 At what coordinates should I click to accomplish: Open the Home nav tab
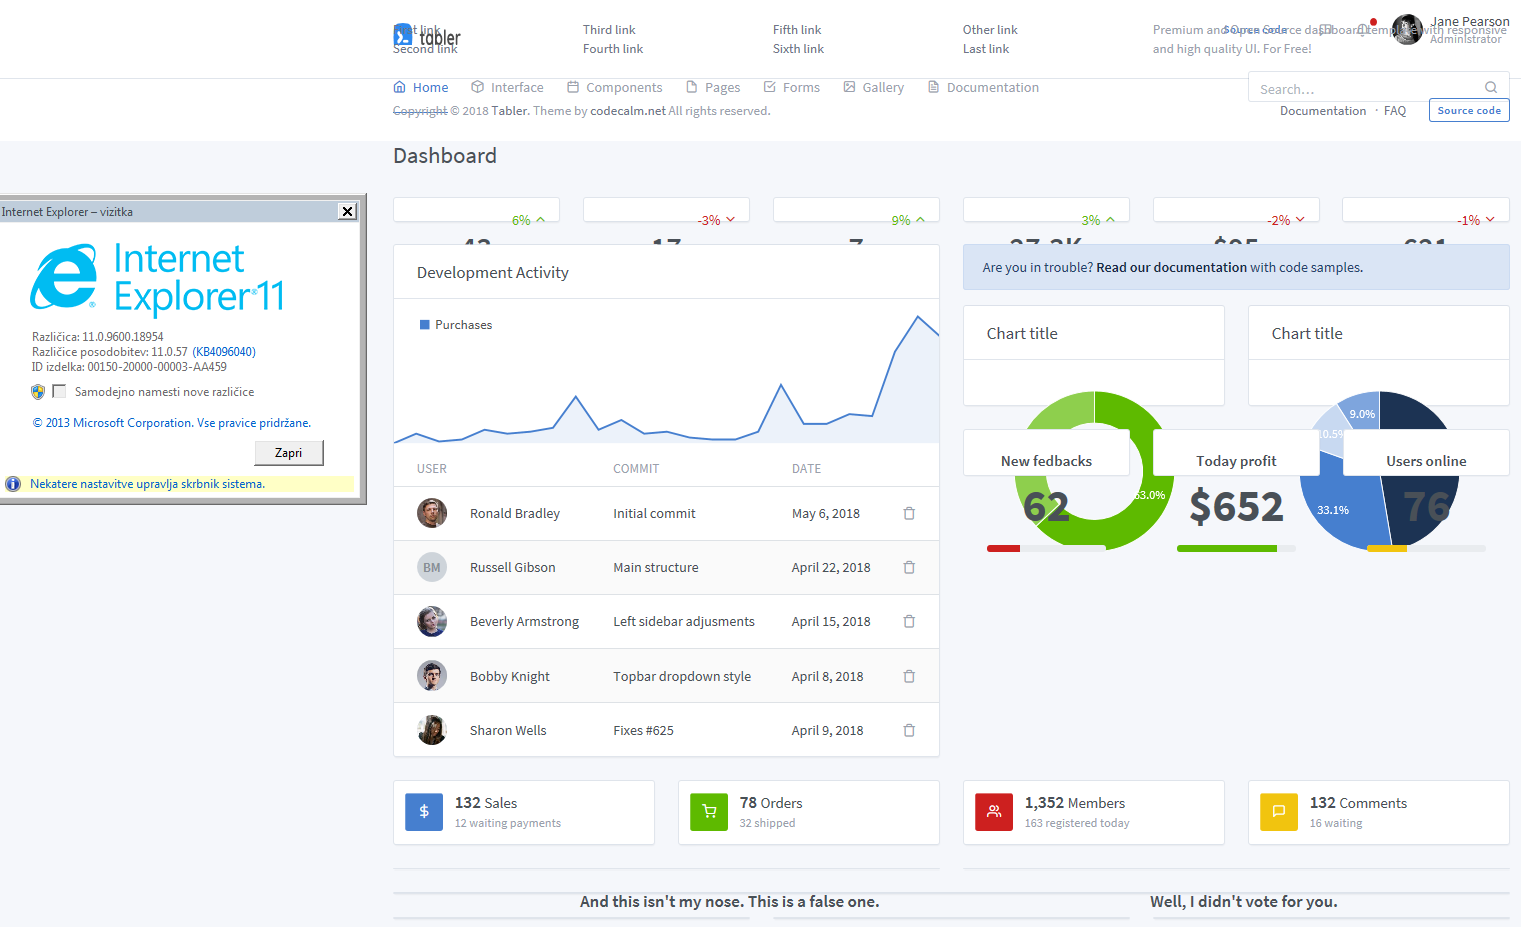(421, 87)
